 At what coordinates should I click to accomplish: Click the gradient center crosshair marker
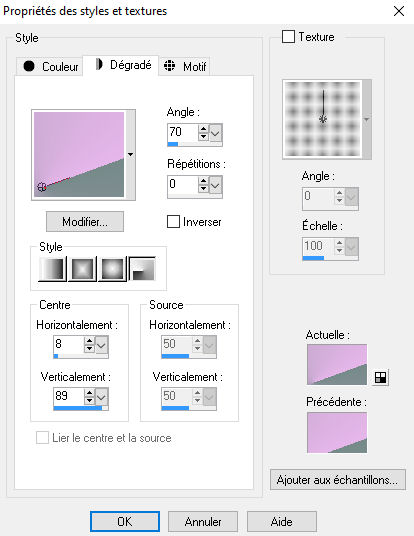pos(42,187)
